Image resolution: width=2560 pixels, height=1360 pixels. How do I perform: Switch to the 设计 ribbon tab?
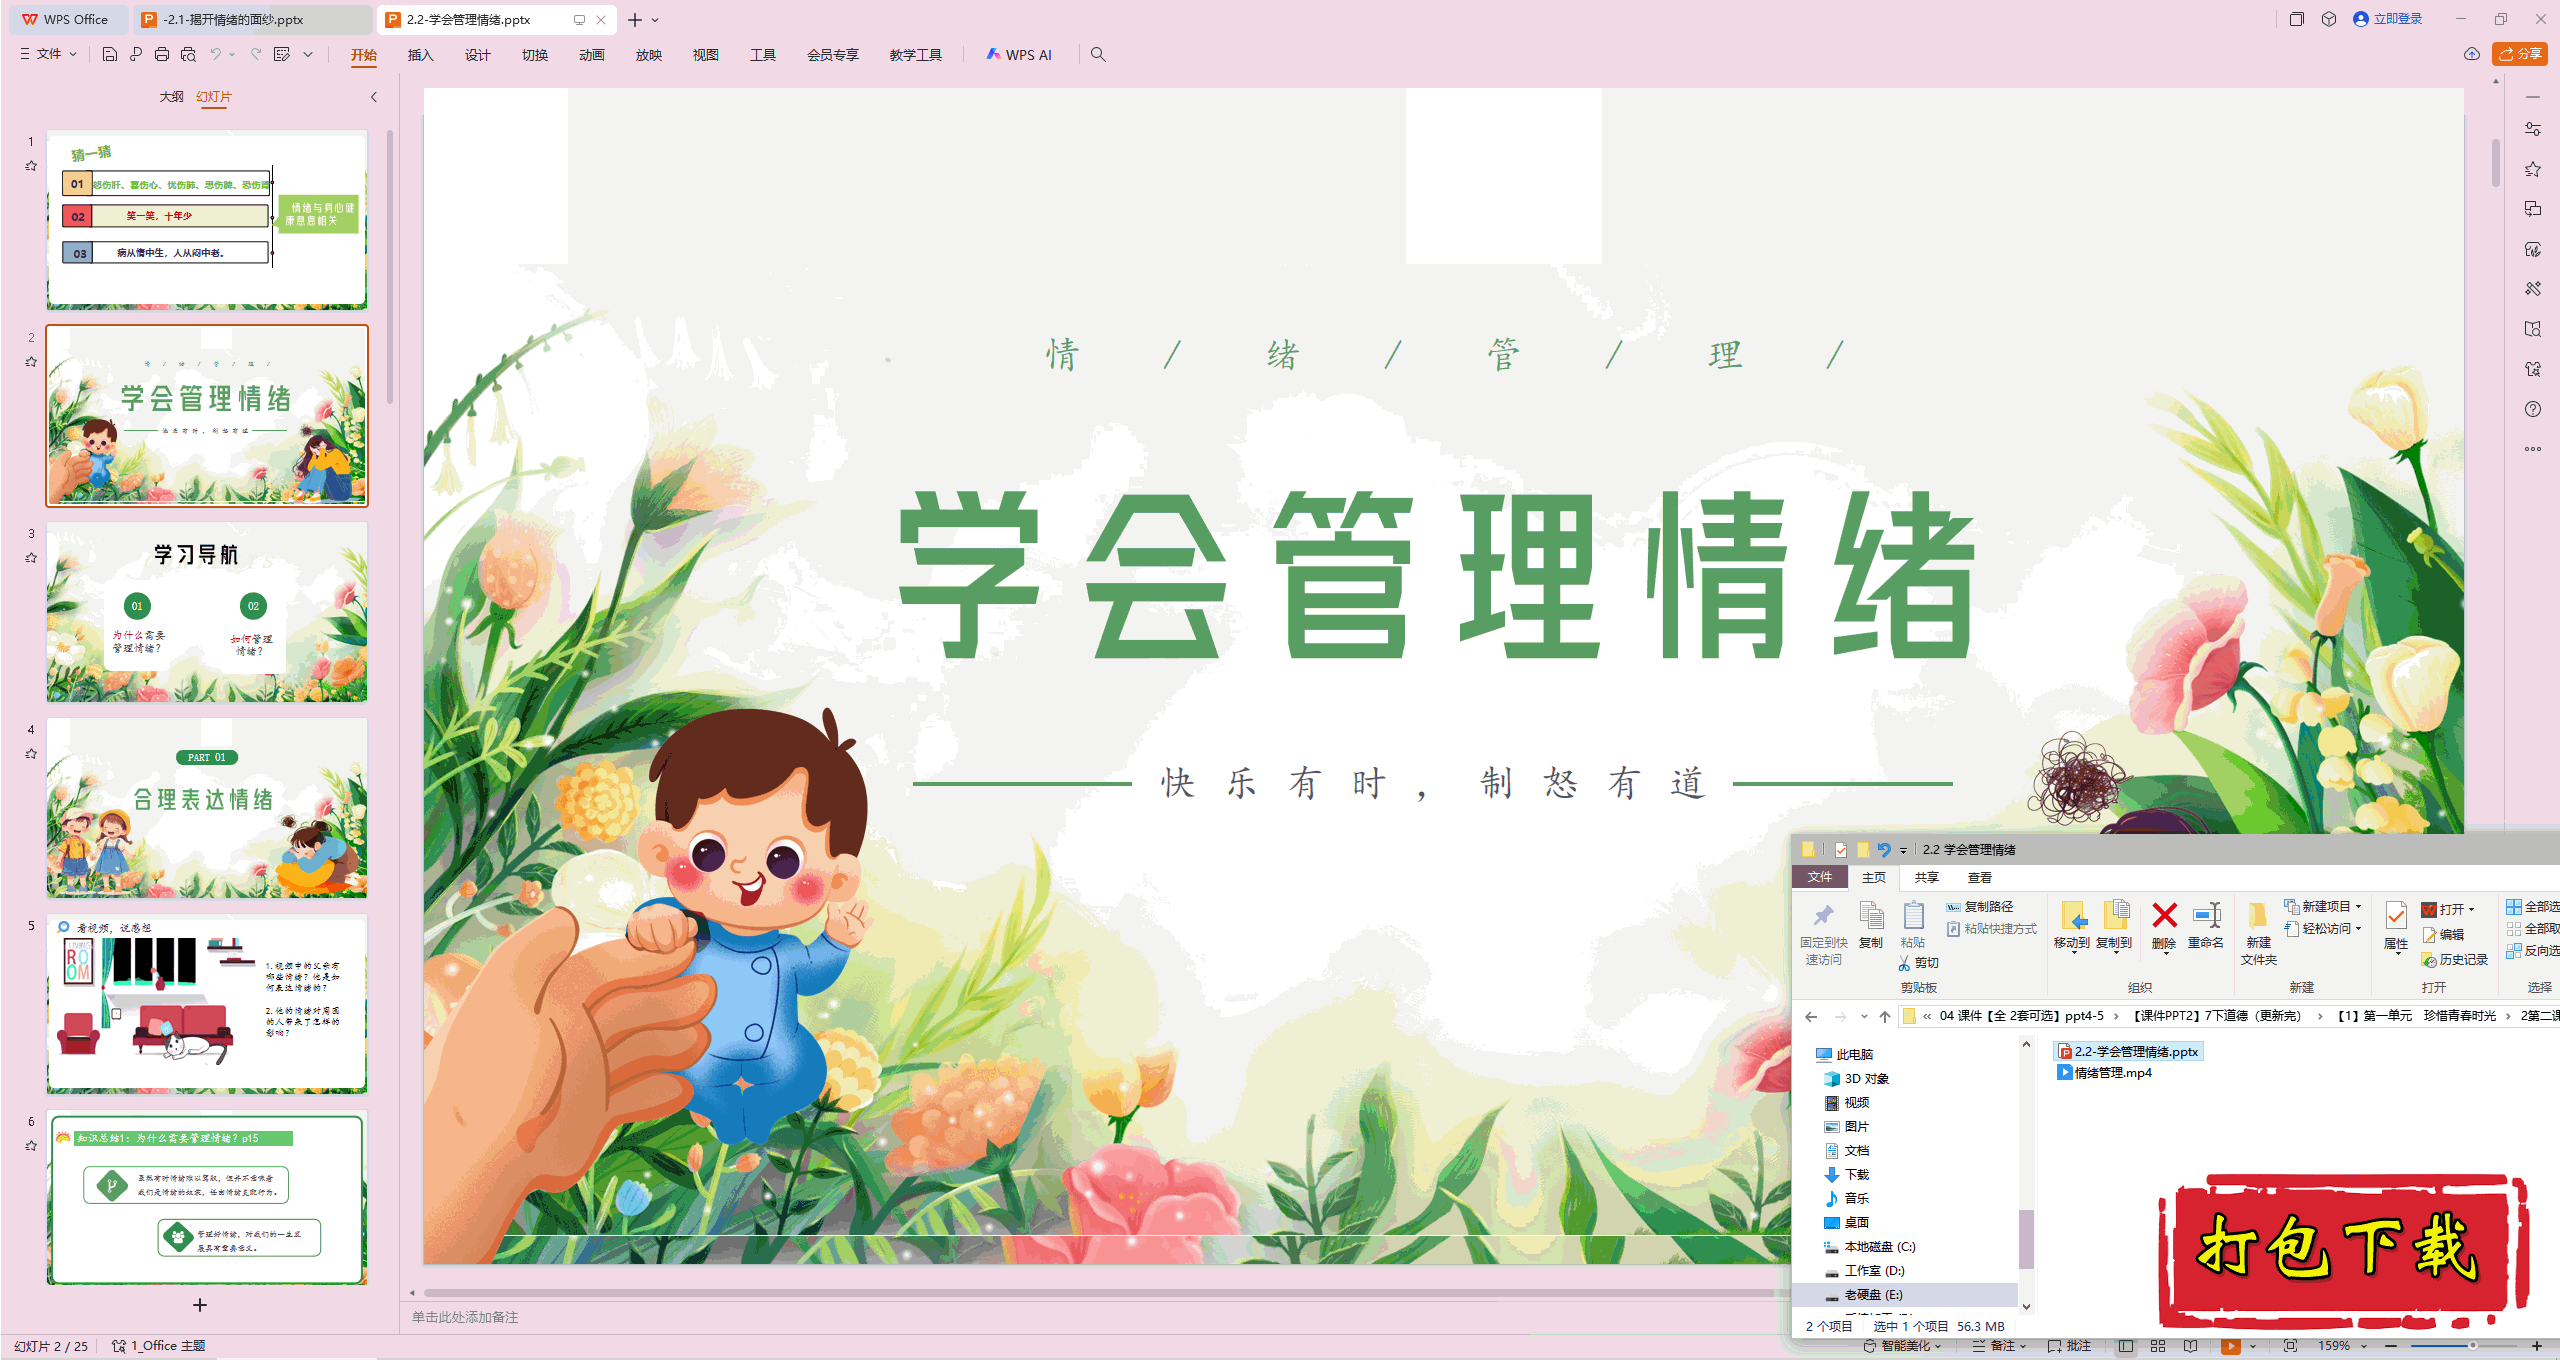coord(477,55)
